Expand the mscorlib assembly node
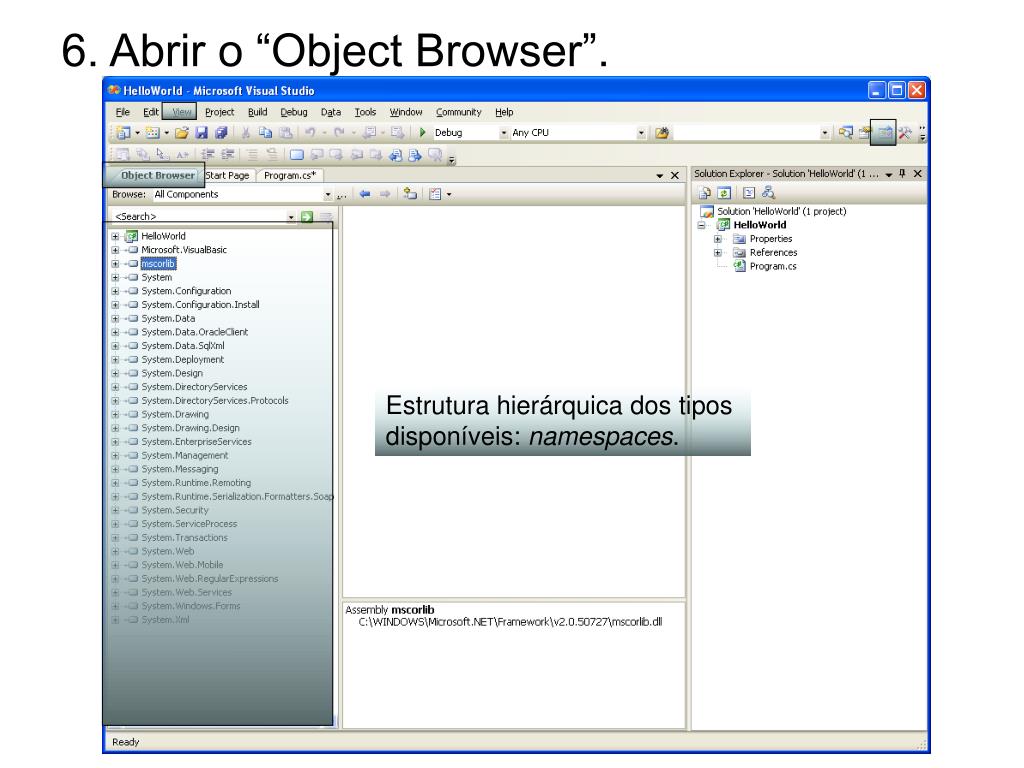This screenshot has height=768, width=1024. point(115,264)
